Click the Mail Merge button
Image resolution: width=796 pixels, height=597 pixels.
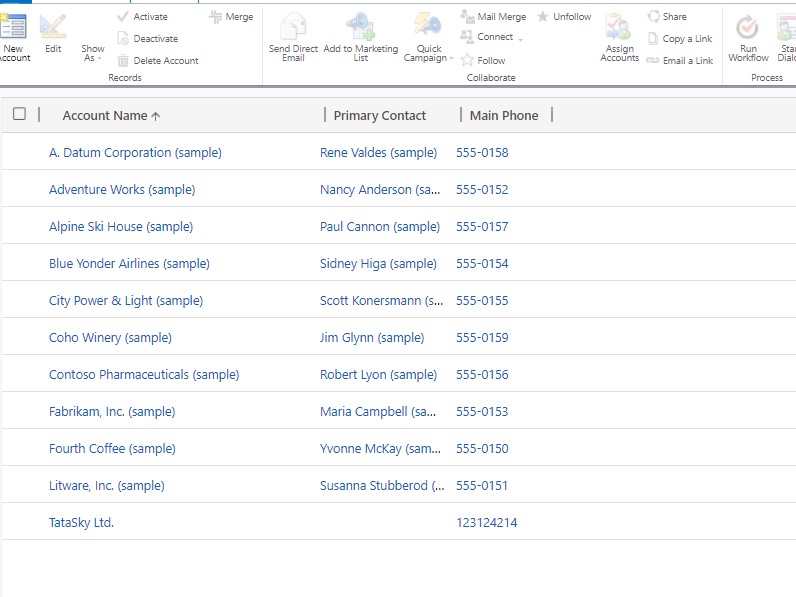(493, 17)
